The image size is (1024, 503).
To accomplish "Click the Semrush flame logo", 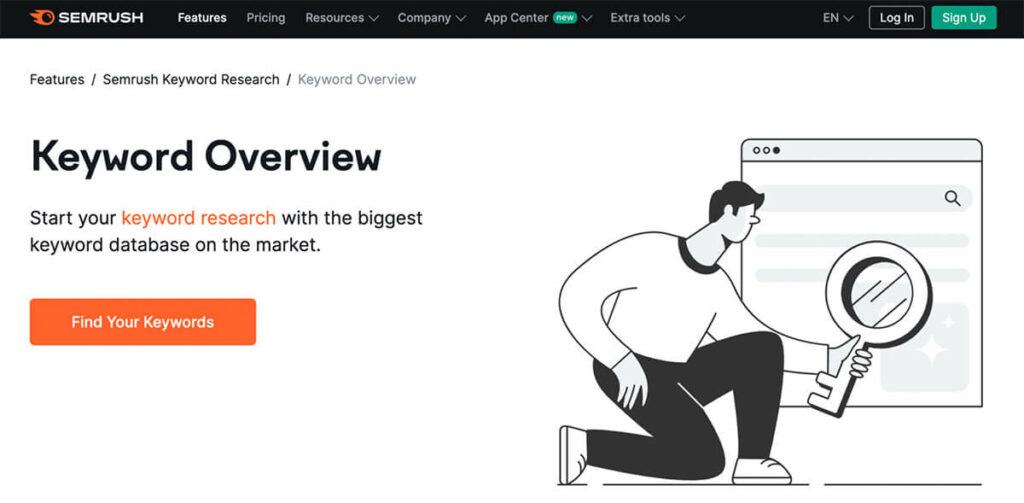I will [x=43, y=18].
